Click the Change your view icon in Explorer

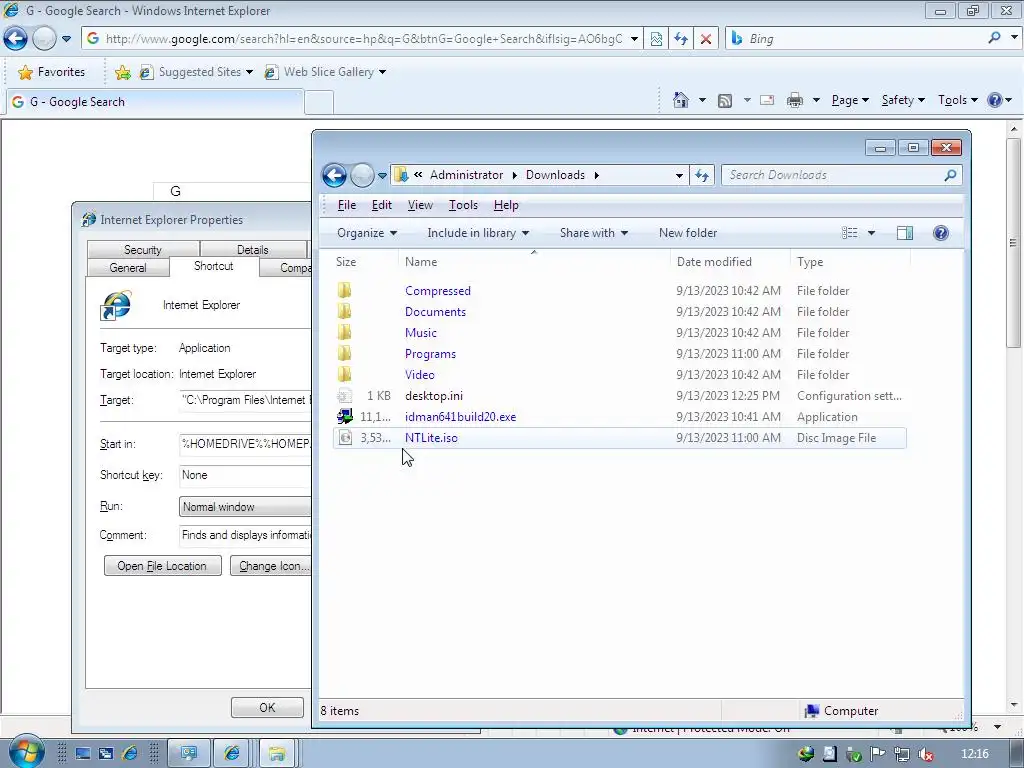[850, 233]
